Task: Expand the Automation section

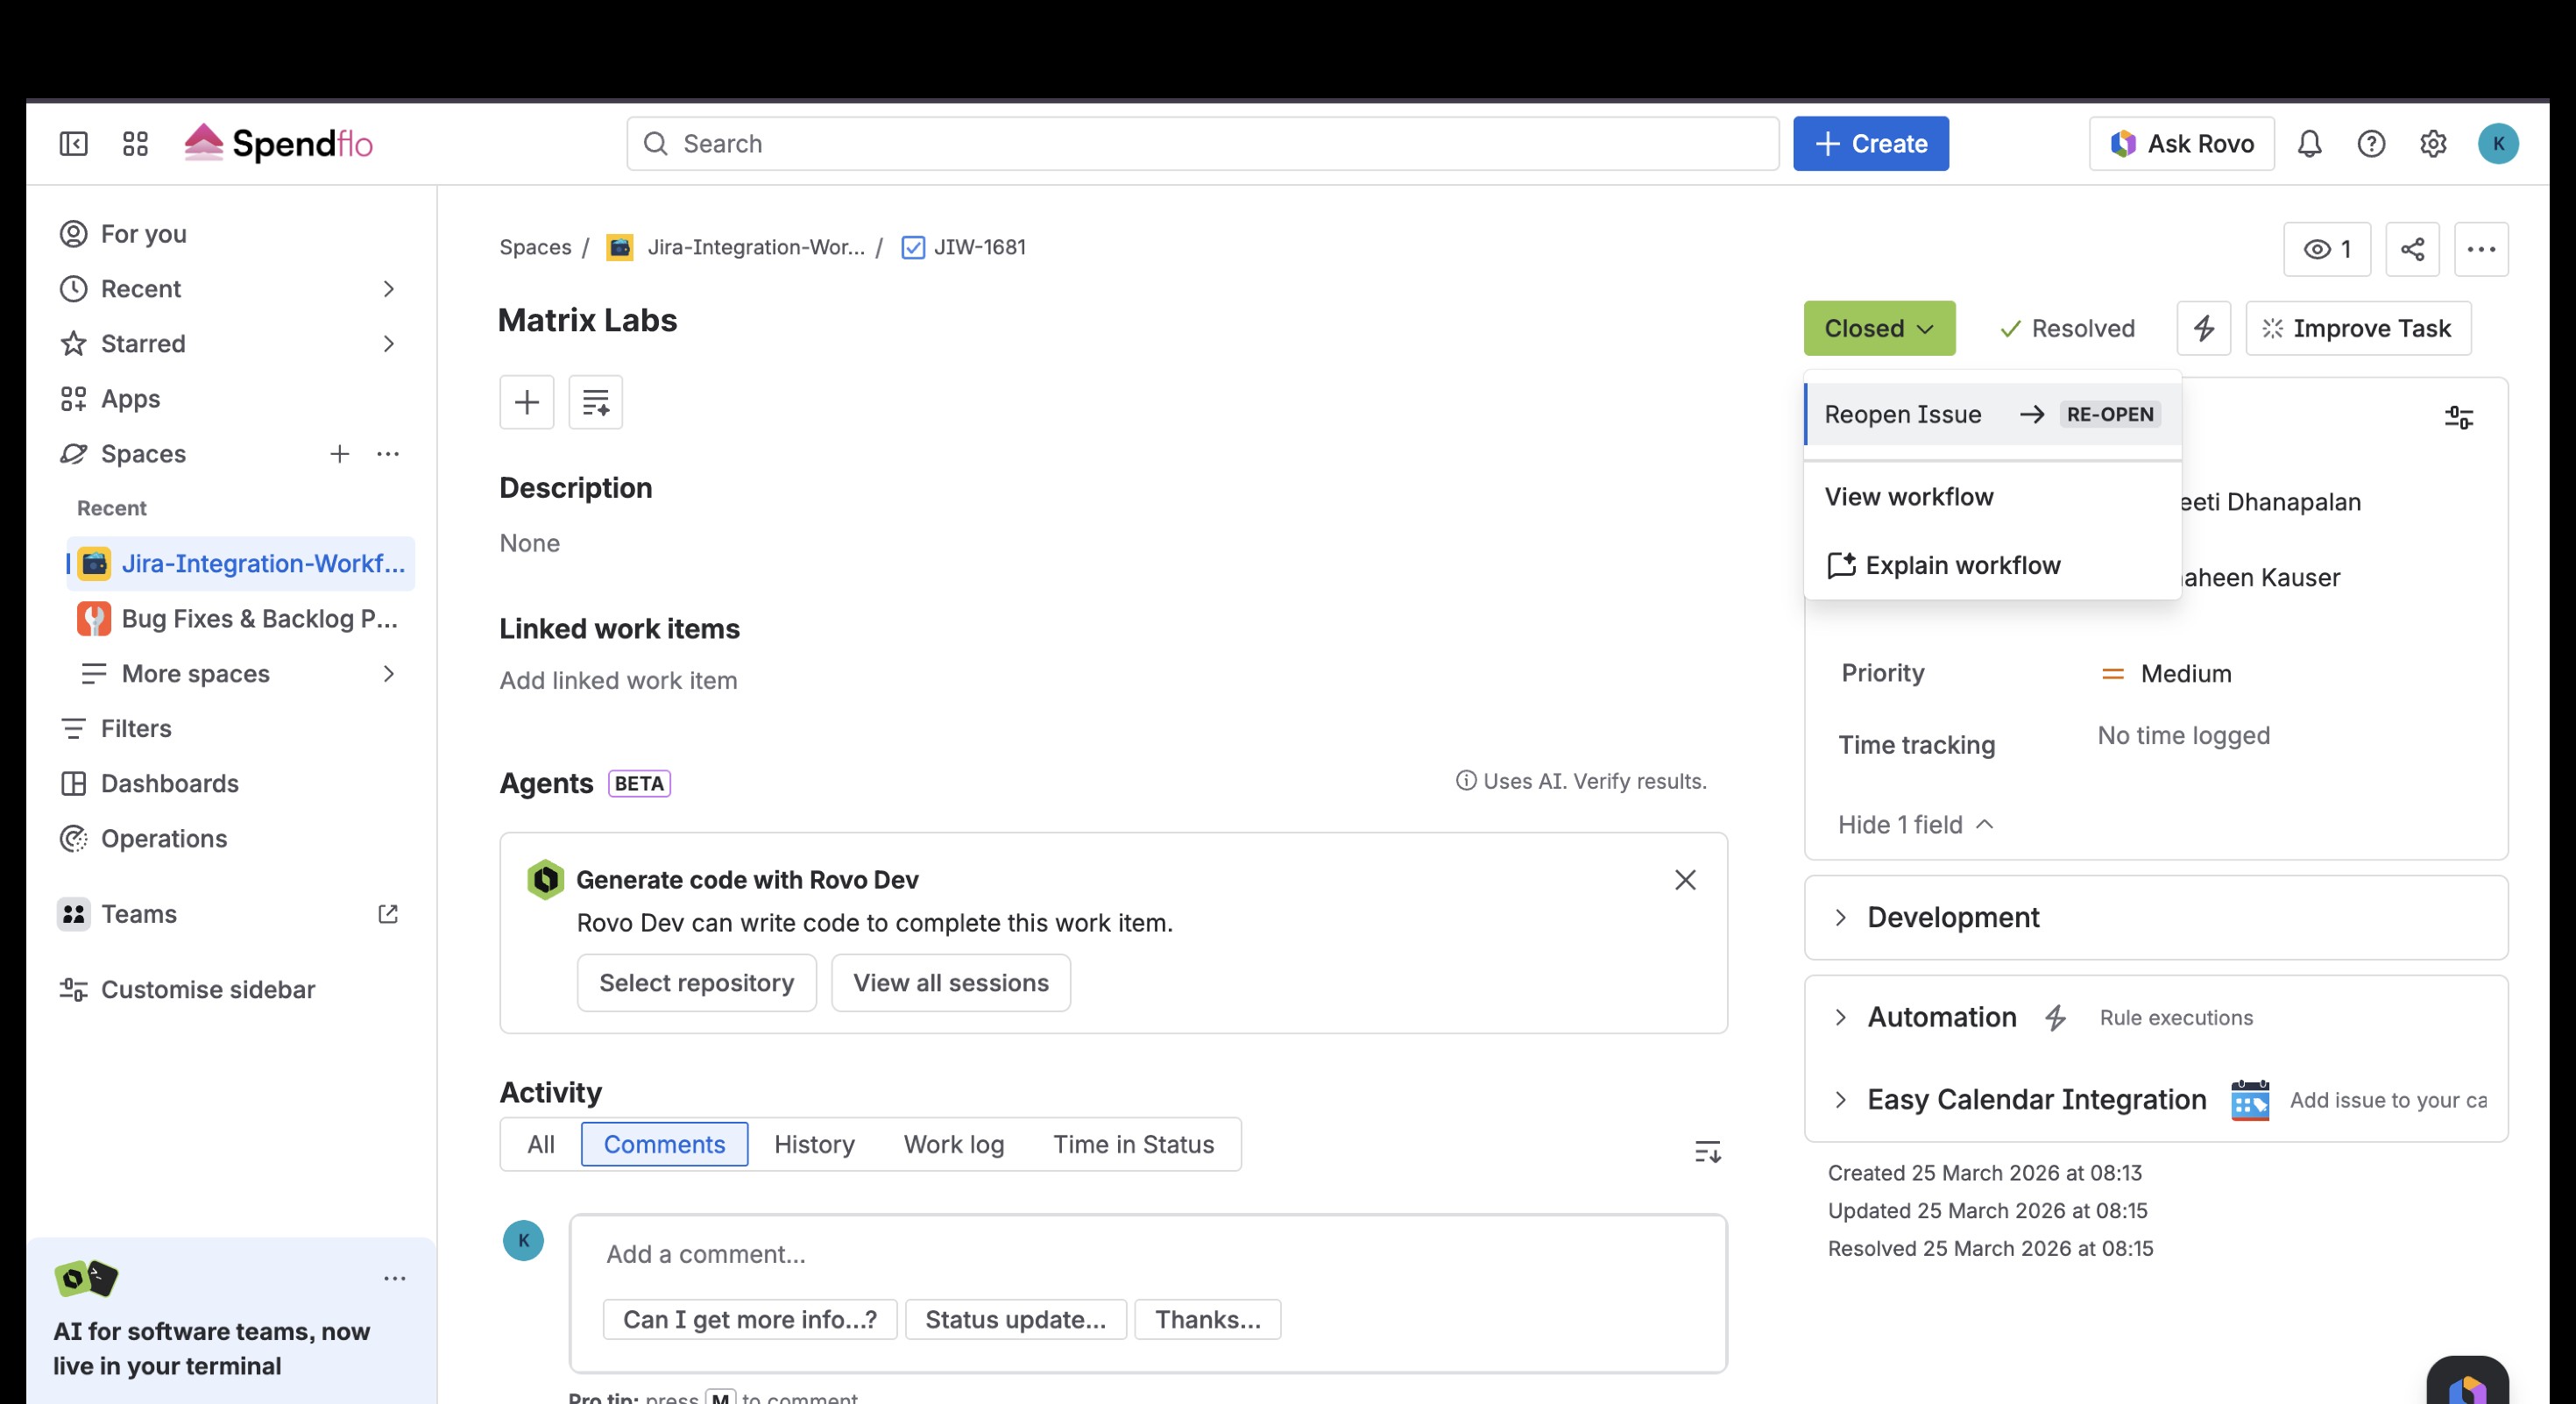Action: point(1841,1018)
